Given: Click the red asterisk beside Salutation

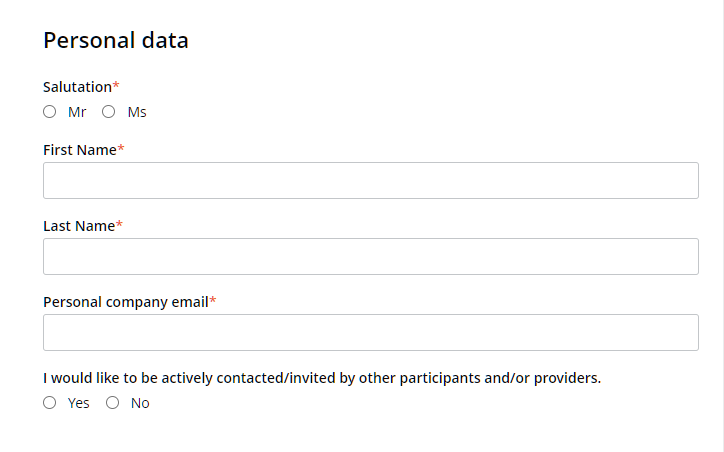Looking at the screenshot, I should tap(116, 86).
